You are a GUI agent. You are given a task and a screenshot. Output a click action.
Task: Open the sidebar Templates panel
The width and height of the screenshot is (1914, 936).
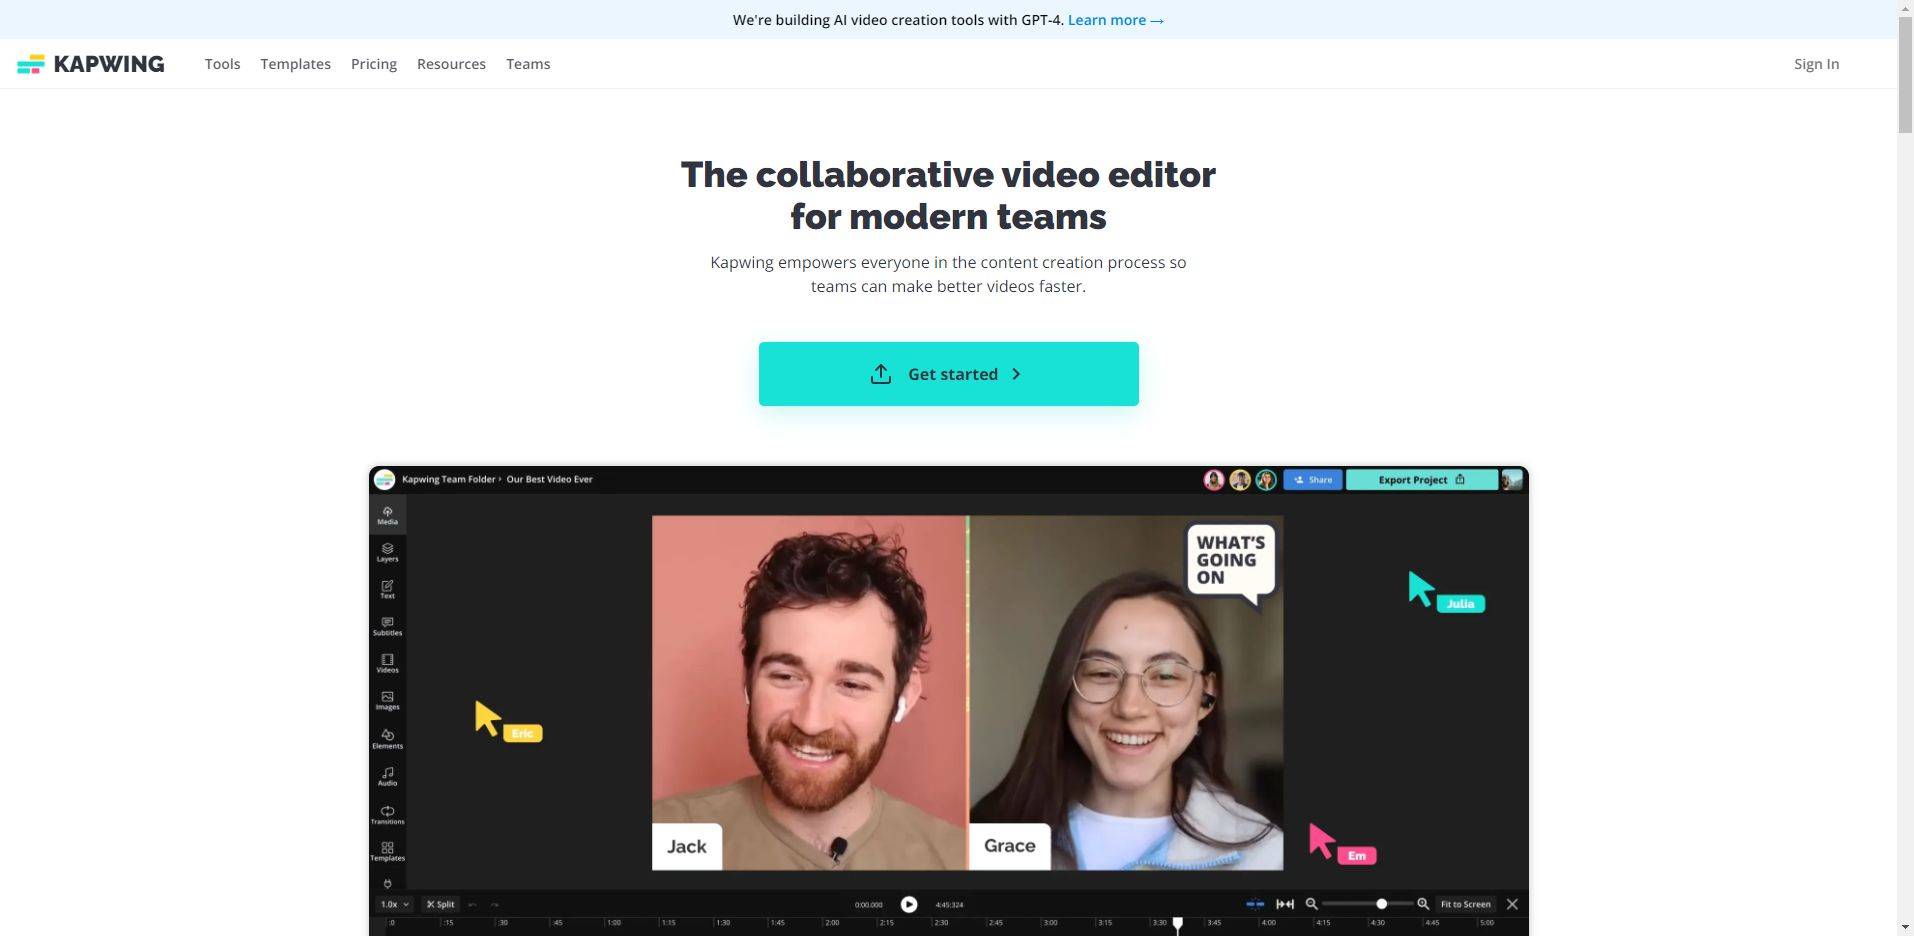click(x=387, y=851)
